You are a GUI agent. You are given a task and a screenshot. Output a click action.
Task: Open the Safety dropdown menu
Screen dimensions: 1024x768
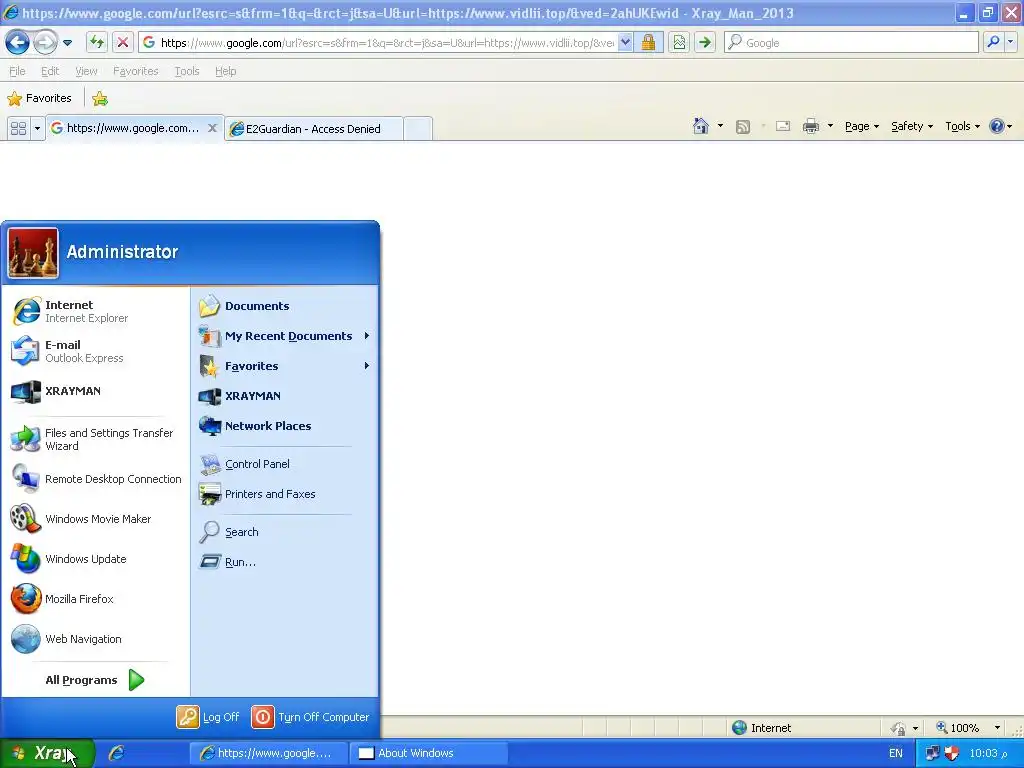click(912, 126)
